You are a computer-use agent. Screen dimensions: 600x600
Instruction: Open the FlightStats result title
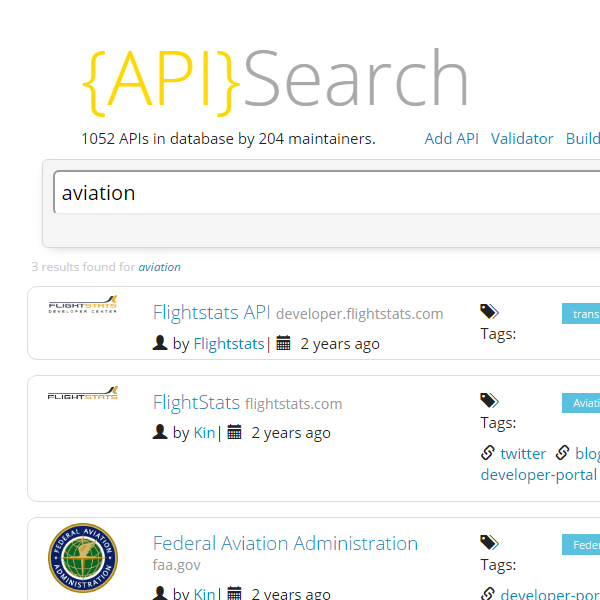[x=196, y=403]
